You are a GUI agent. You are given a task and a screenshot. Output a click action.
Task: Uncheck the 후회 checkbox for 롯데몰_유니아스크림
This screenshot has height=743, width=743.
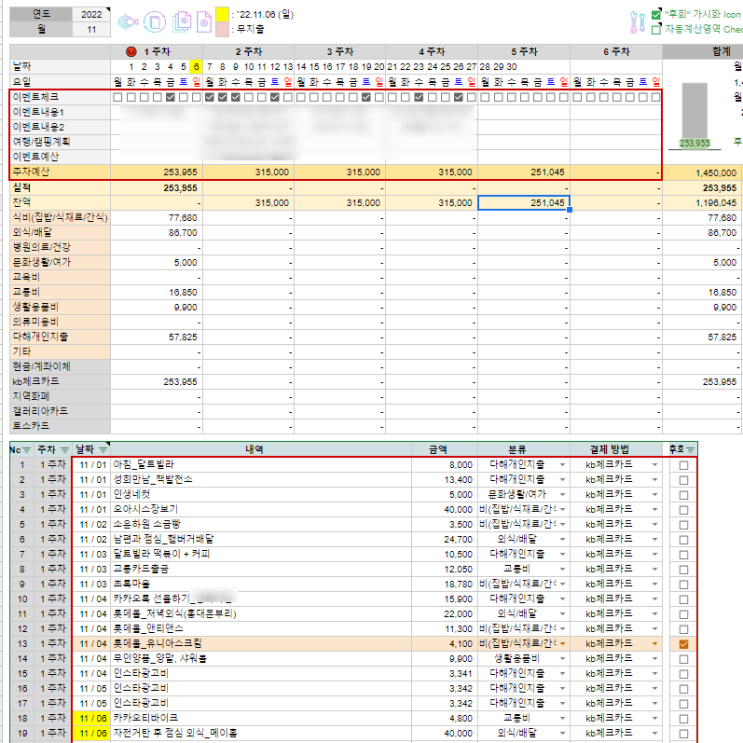(683, 644)
